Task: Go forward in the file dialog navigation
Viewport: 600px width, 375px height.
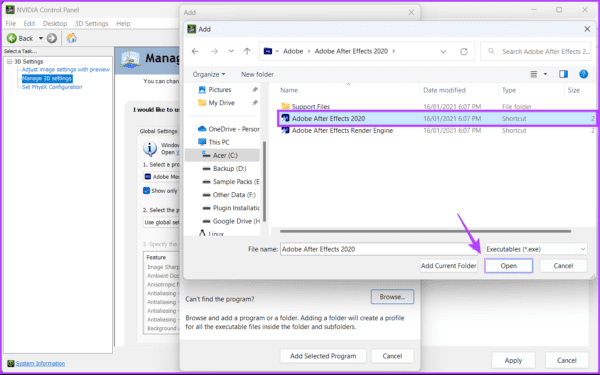Action: click(x=214, y=51)
